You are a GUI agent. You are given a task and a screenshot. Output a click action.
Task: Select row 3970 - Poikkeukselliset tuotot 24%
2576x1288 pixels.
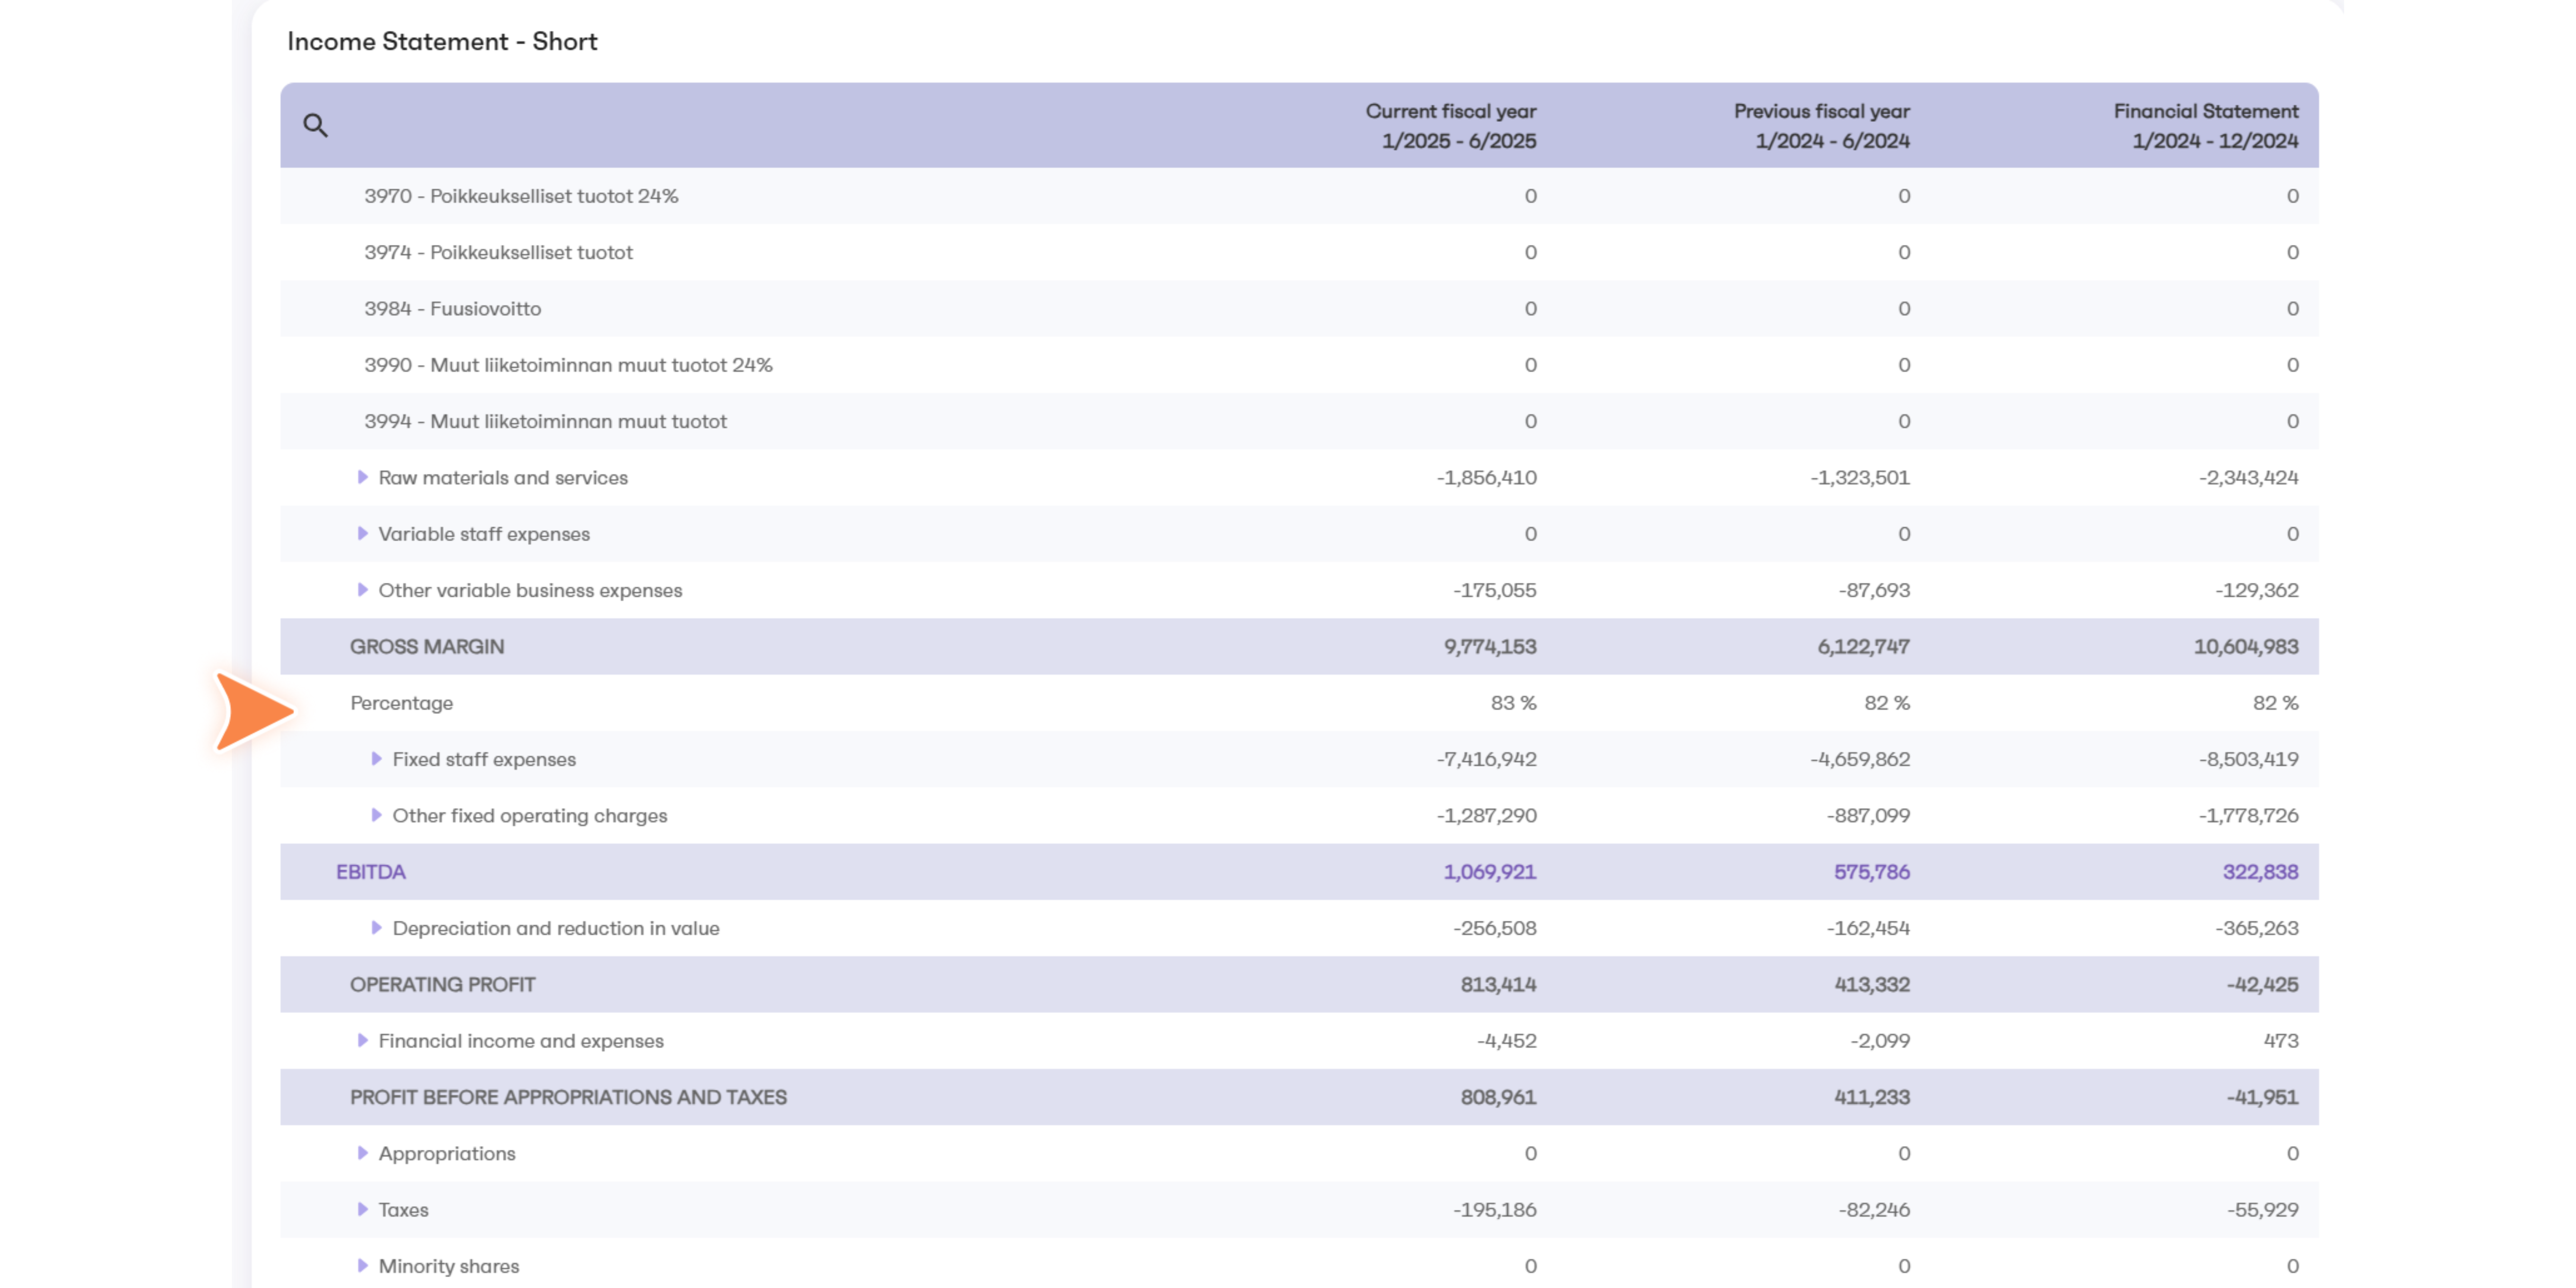pyautogui.click(x=1299, y=196)
